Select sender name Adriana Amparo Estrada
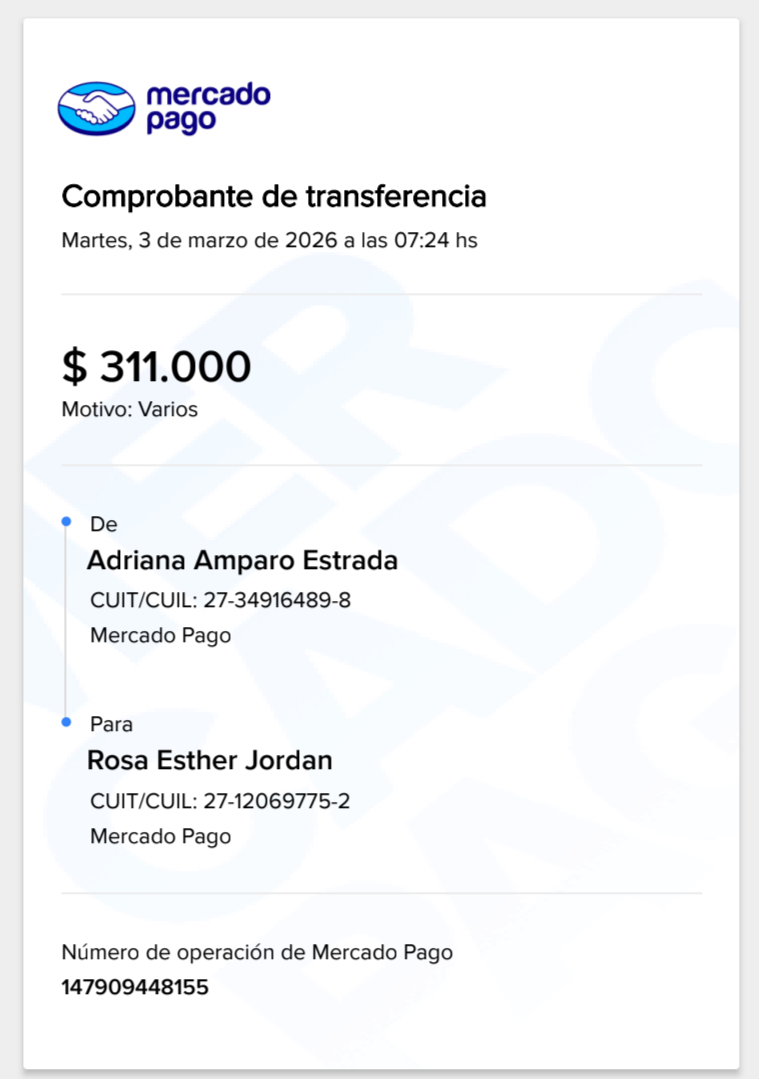 point(242,560)
